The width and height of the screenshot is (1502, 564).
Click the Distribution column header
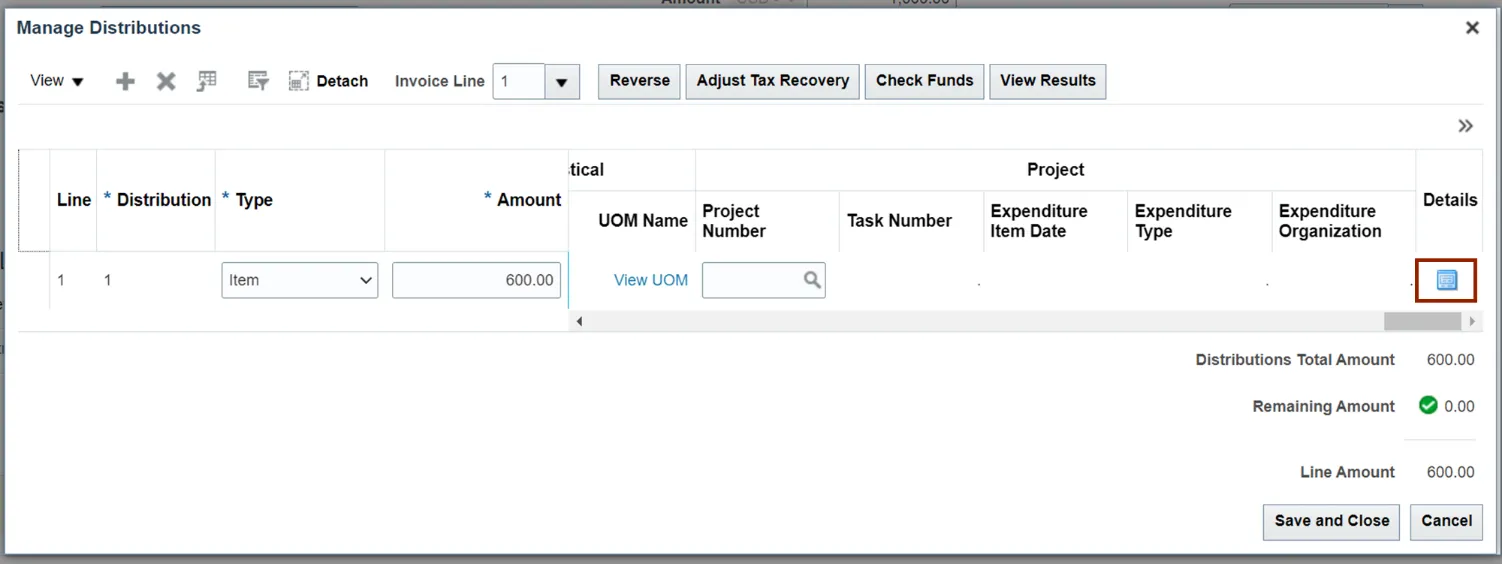(156, 200)
